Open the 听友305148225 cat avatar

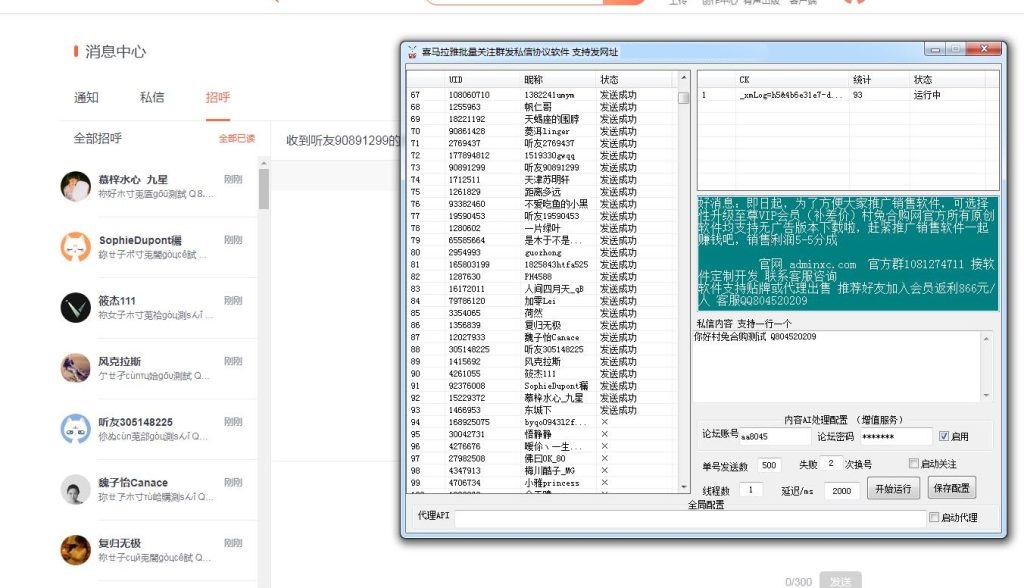point(76,429)
